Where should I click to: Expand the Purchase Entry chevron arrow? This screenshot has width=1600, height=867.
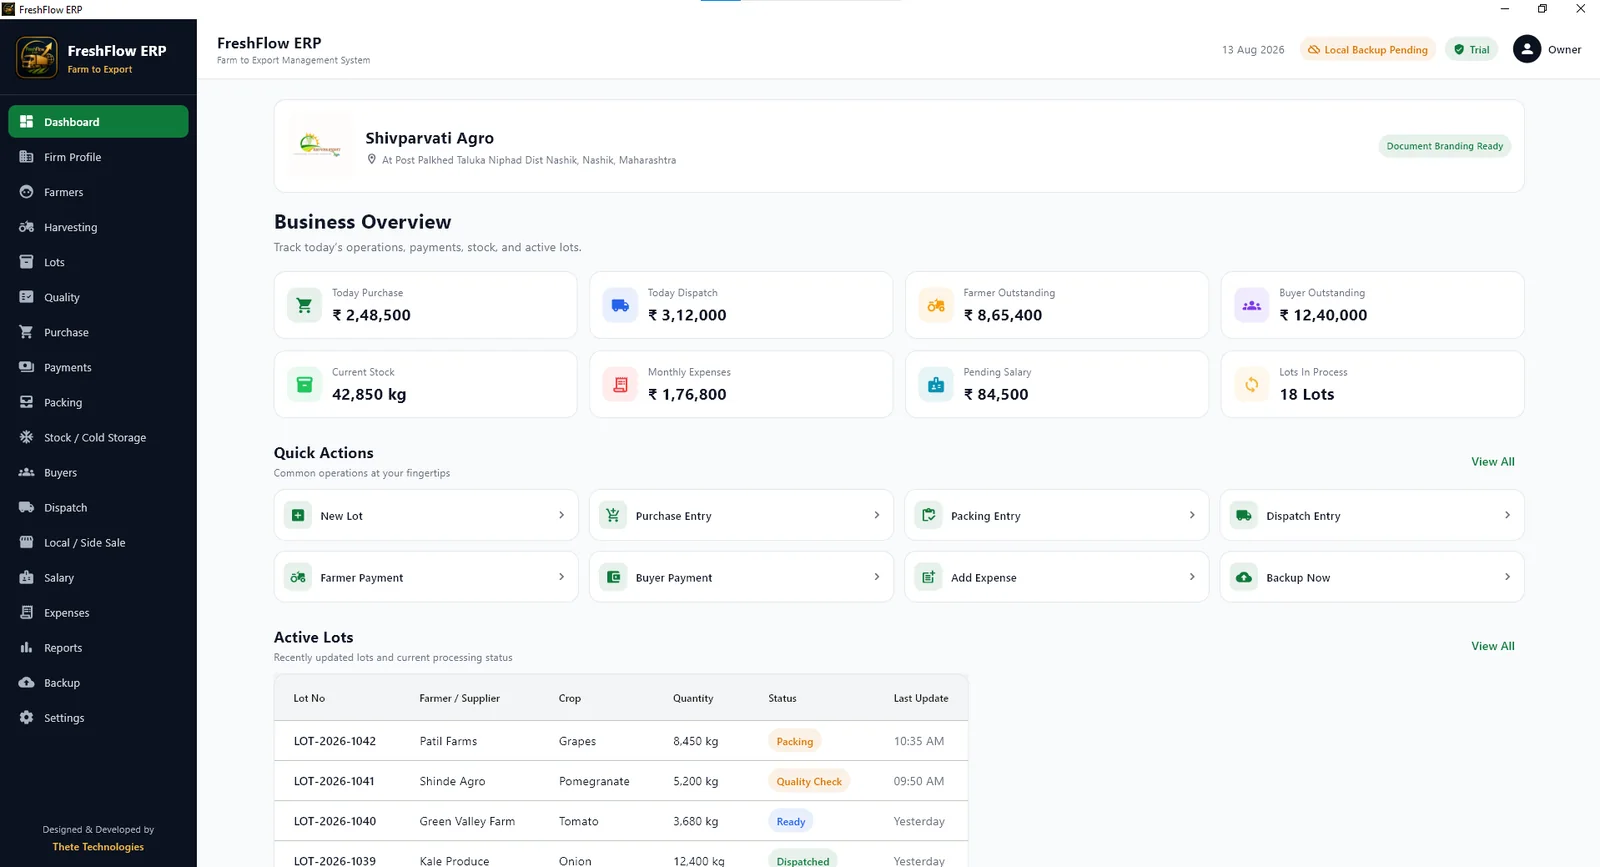[877, 515]
